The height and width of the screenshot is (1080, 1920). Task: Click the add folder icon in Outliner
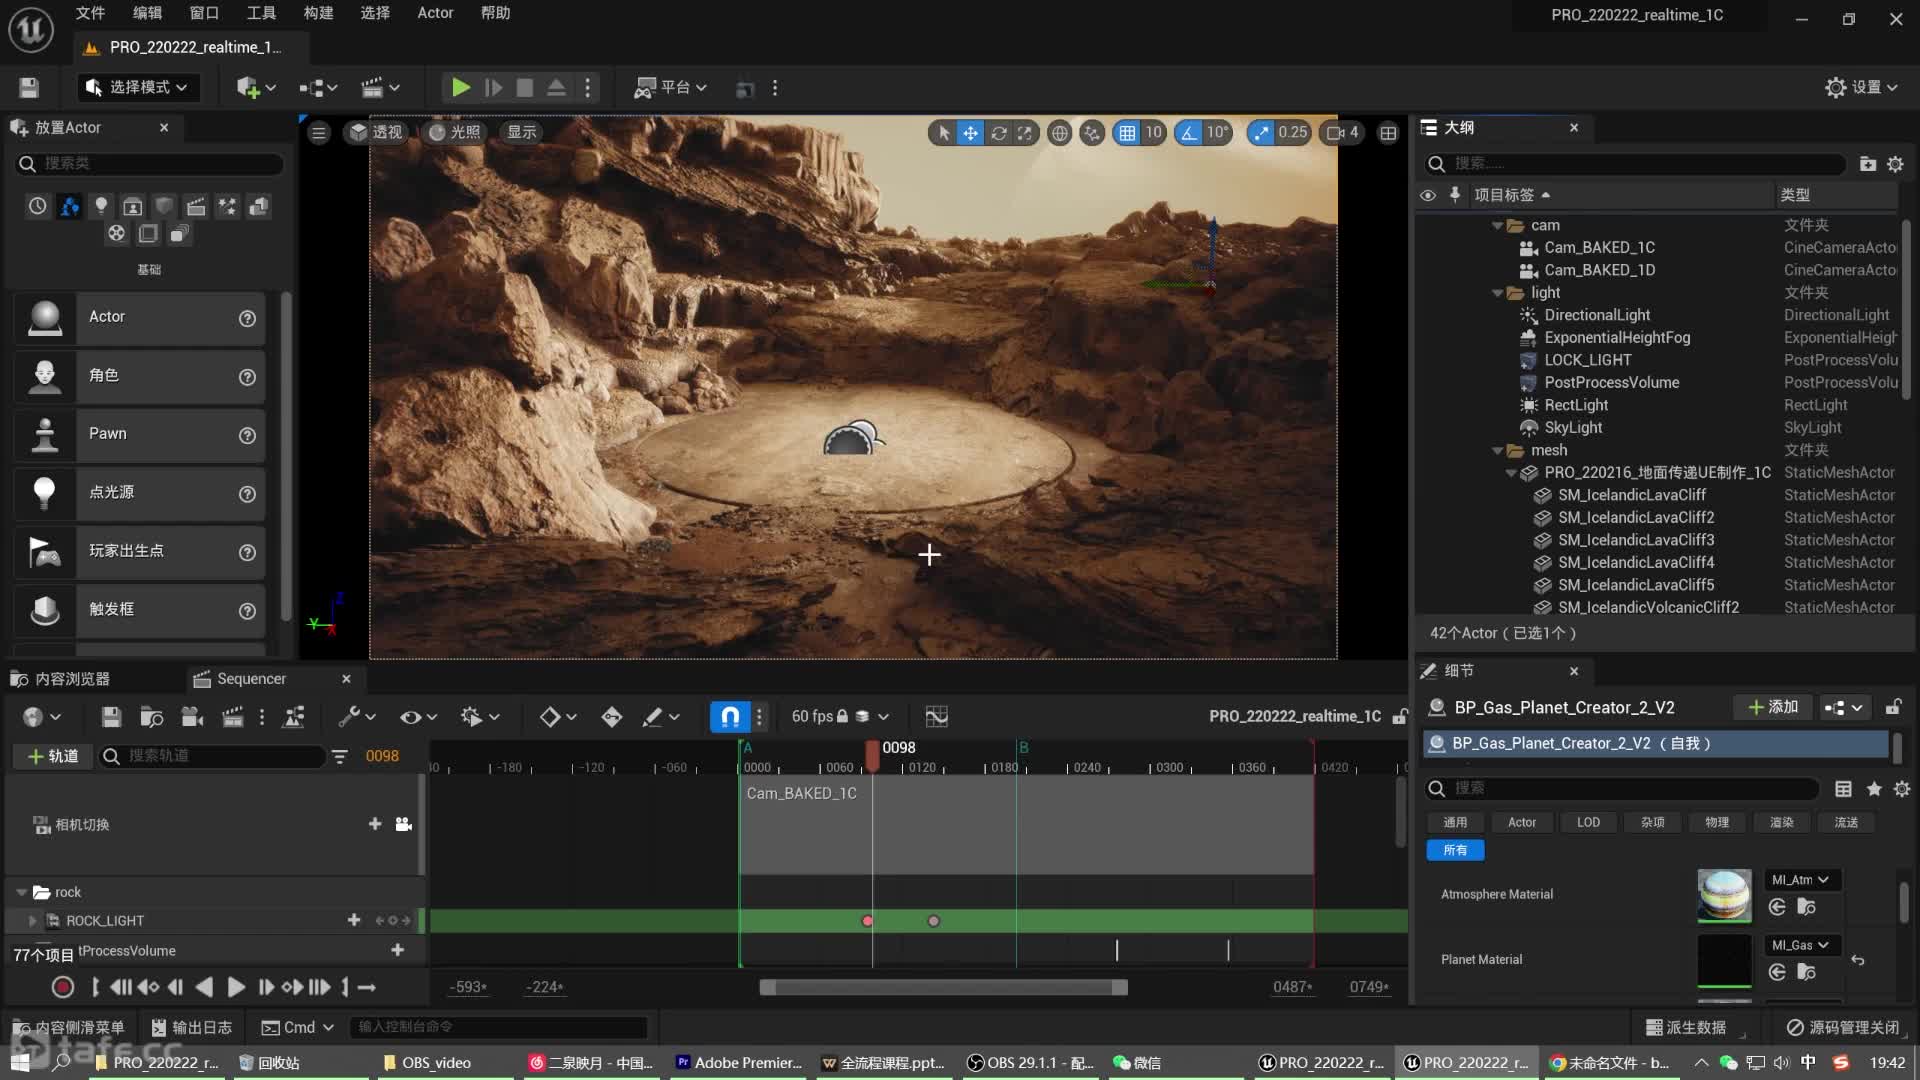1867,163
